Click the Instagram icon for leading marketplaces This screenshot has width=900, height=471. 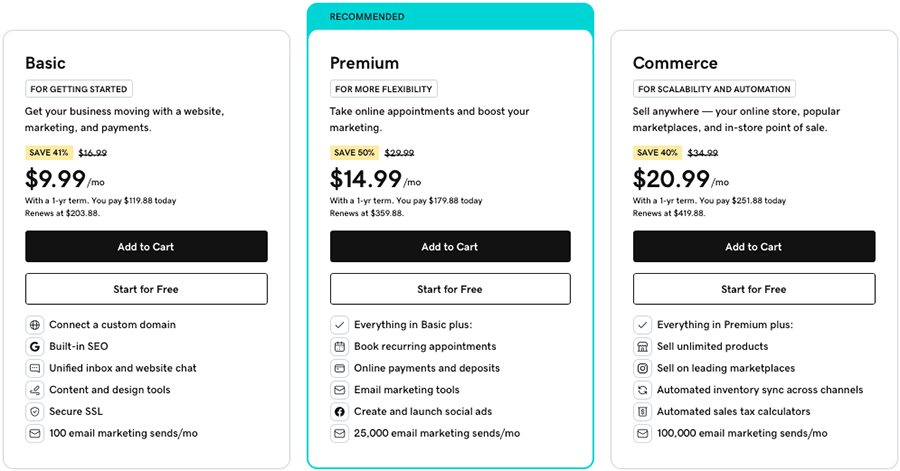642,368
